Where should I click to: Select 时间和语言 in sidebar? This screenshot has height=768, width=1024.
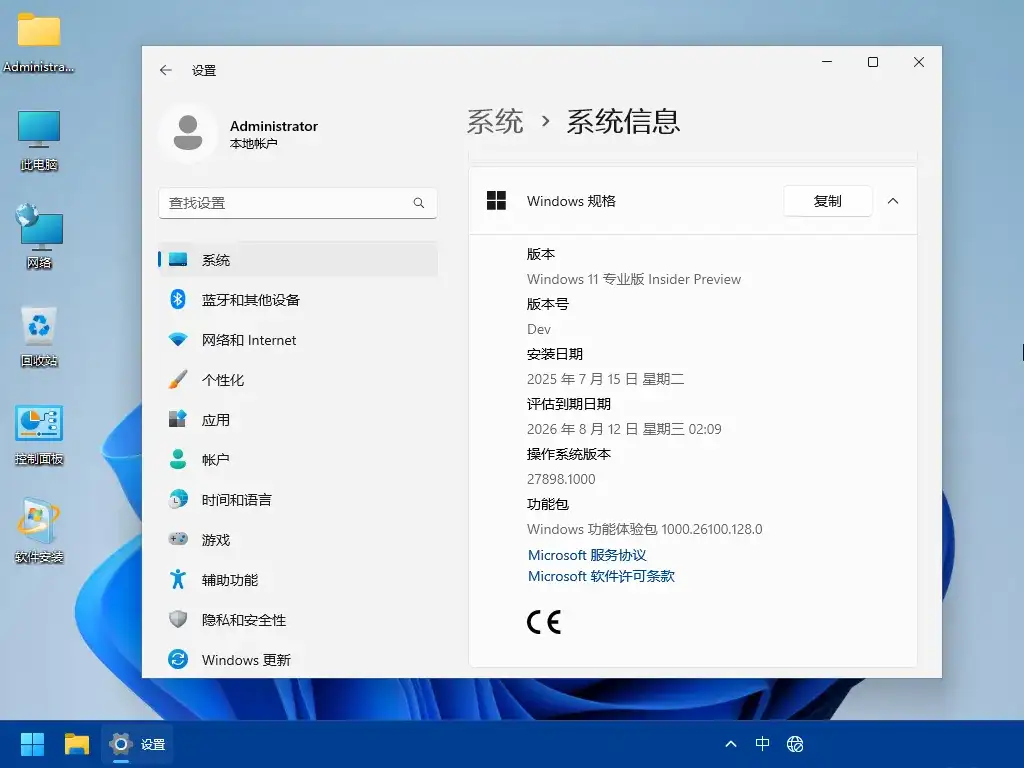click(x=298, y=500)
